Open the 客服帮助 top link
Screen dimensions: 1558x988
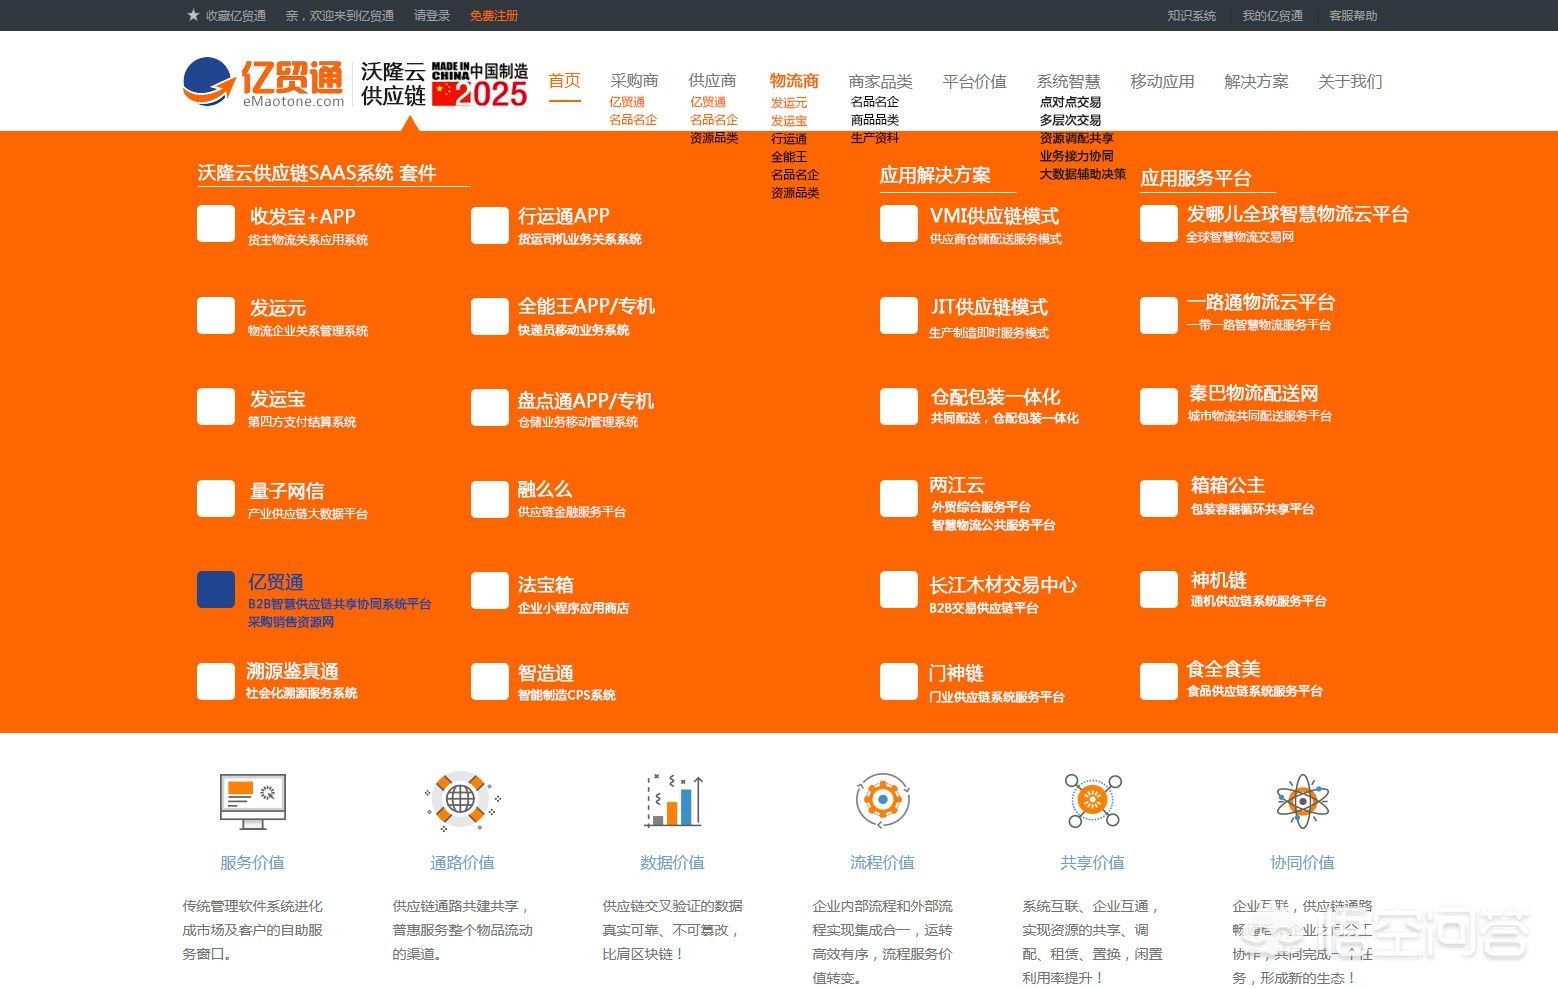pos(1353,15)
